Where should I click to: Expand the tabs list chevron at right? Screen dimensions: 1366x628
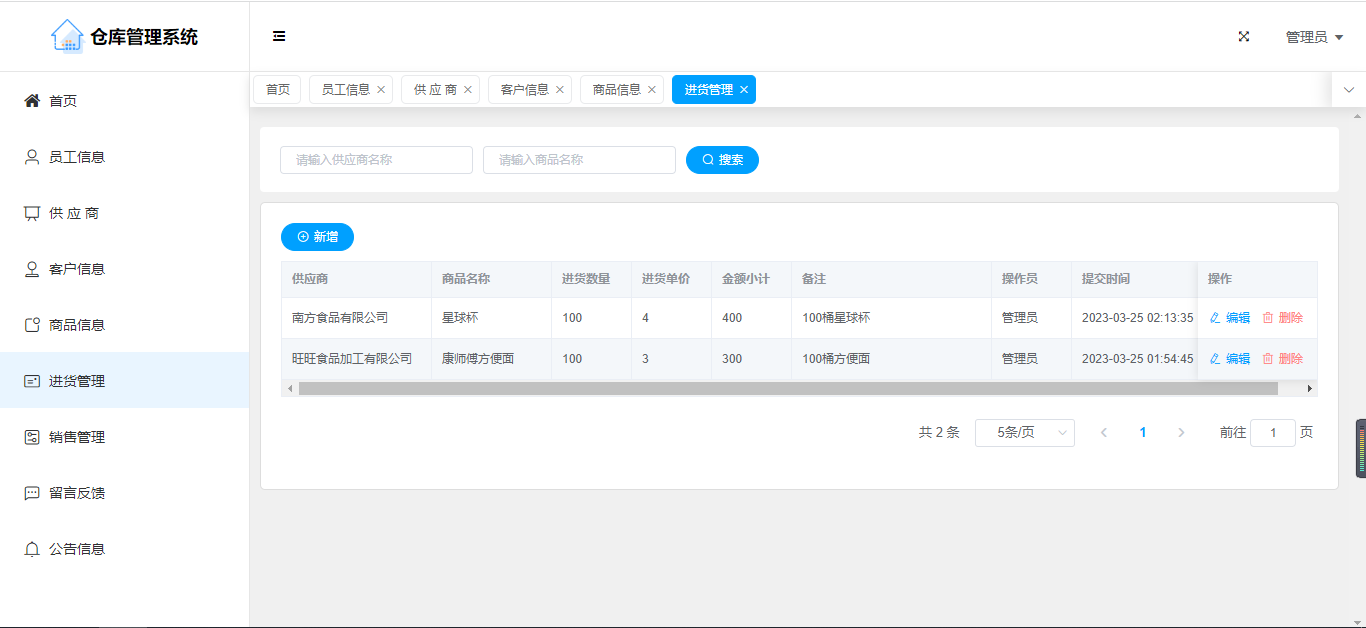point(1348,90)
